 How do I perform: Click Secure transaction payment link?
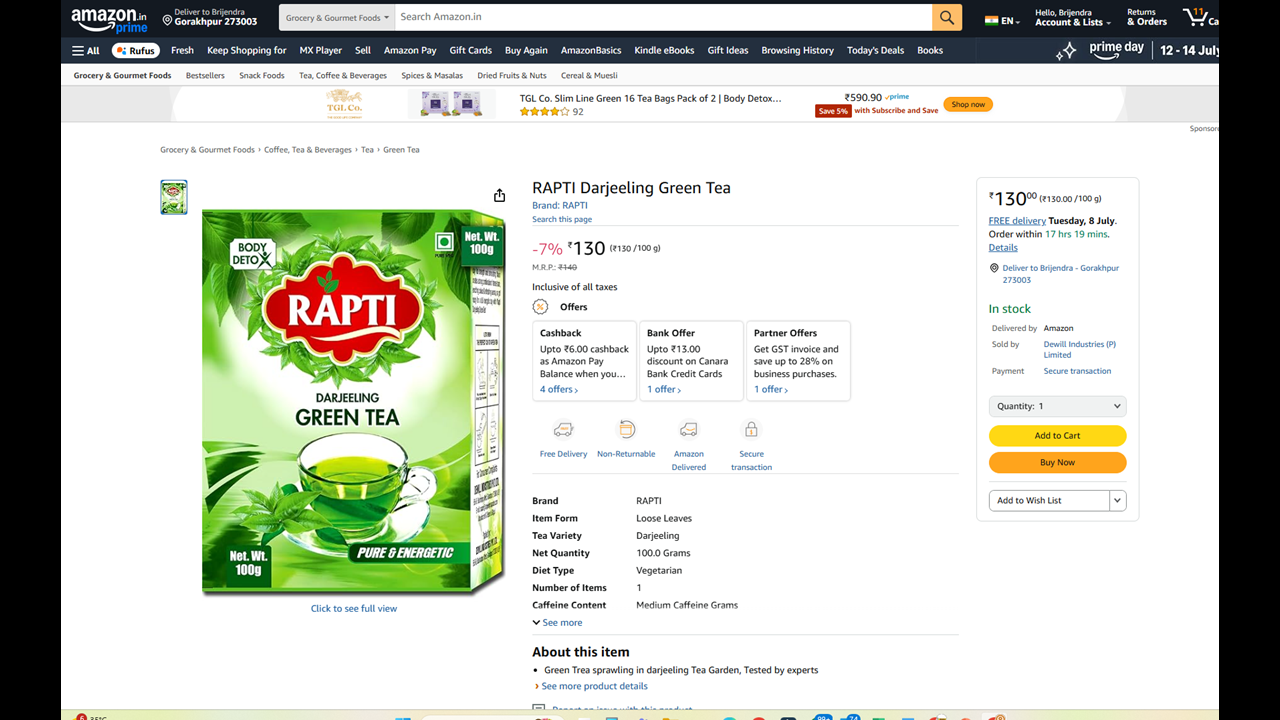(1077, 371)
